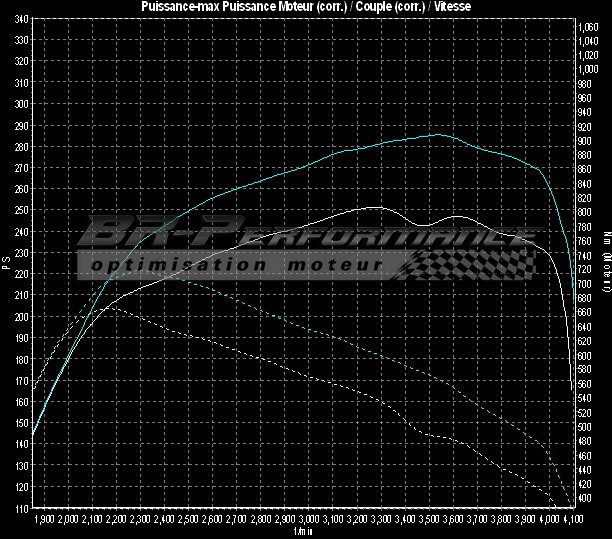Click the white dashed curve's highest point
Screen dimensions: 612x539
[x=110, y=306]
